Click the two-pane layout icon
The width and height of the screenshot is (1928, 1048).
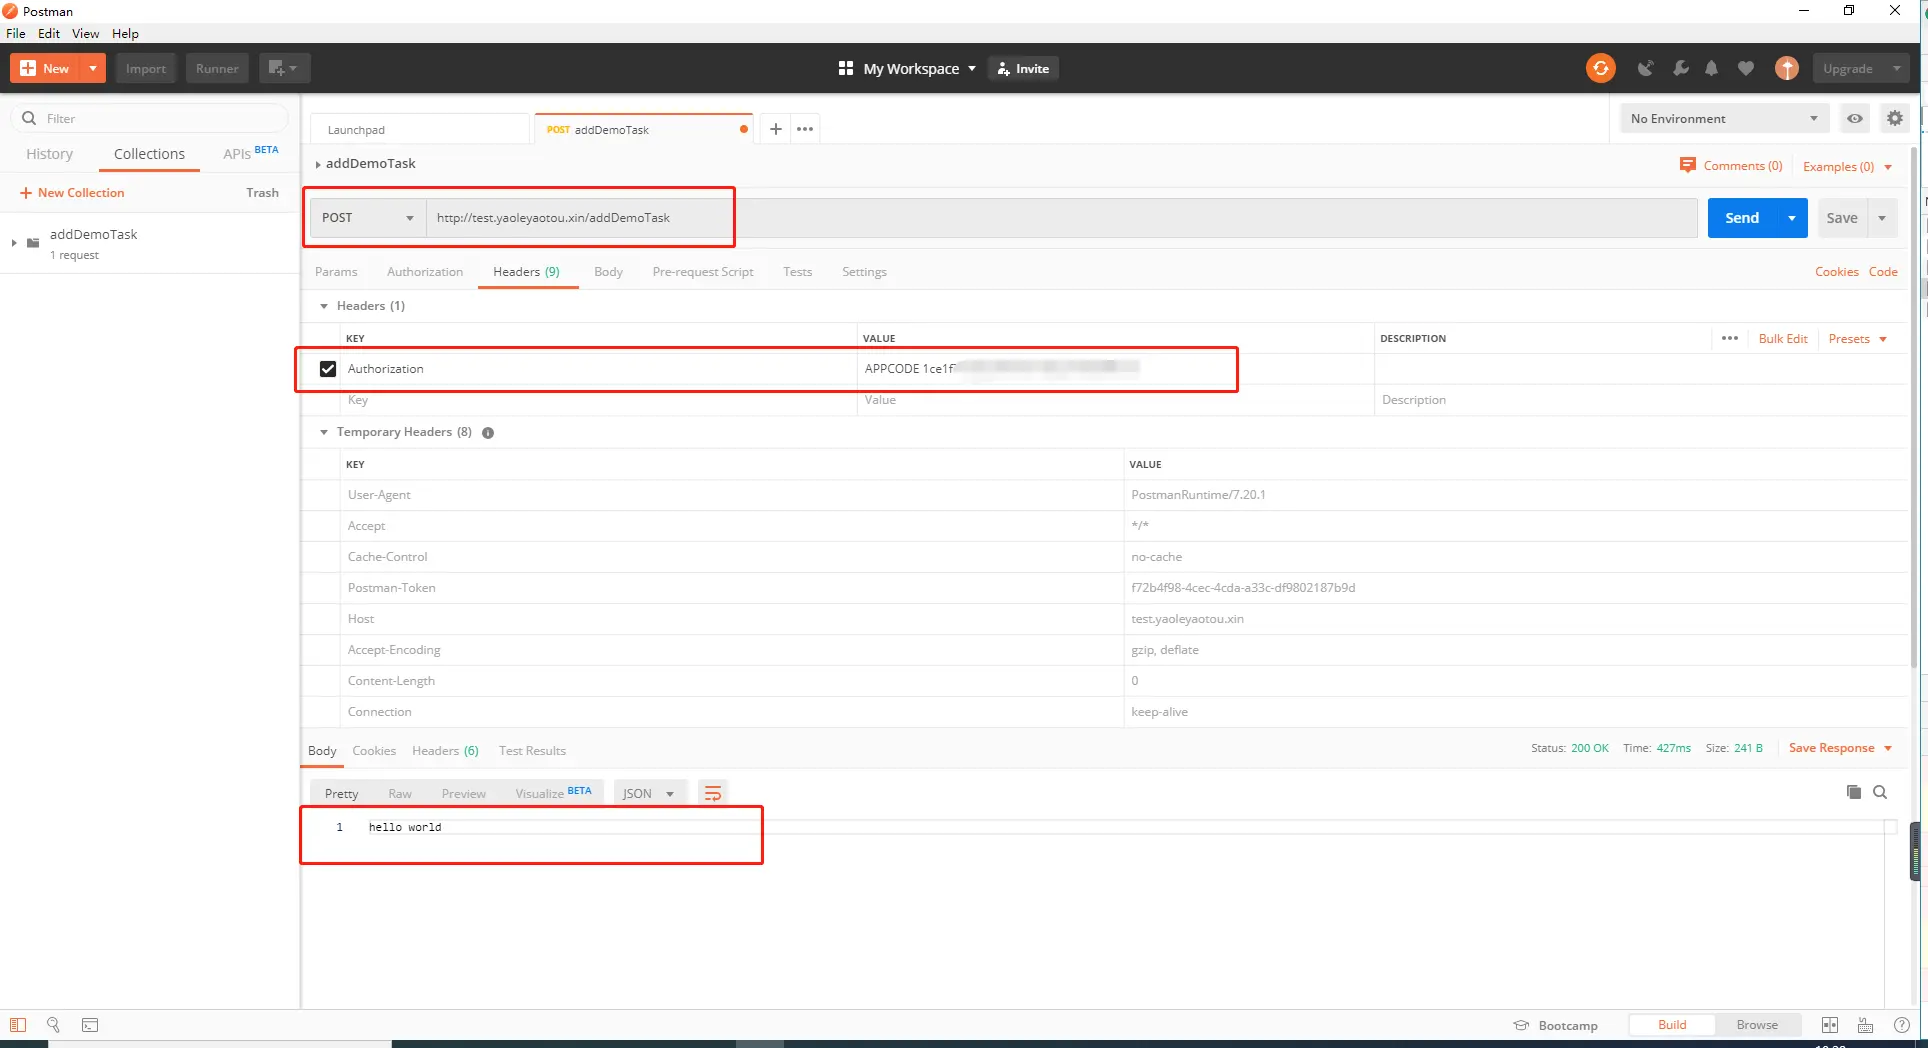click(1830, 1025)
